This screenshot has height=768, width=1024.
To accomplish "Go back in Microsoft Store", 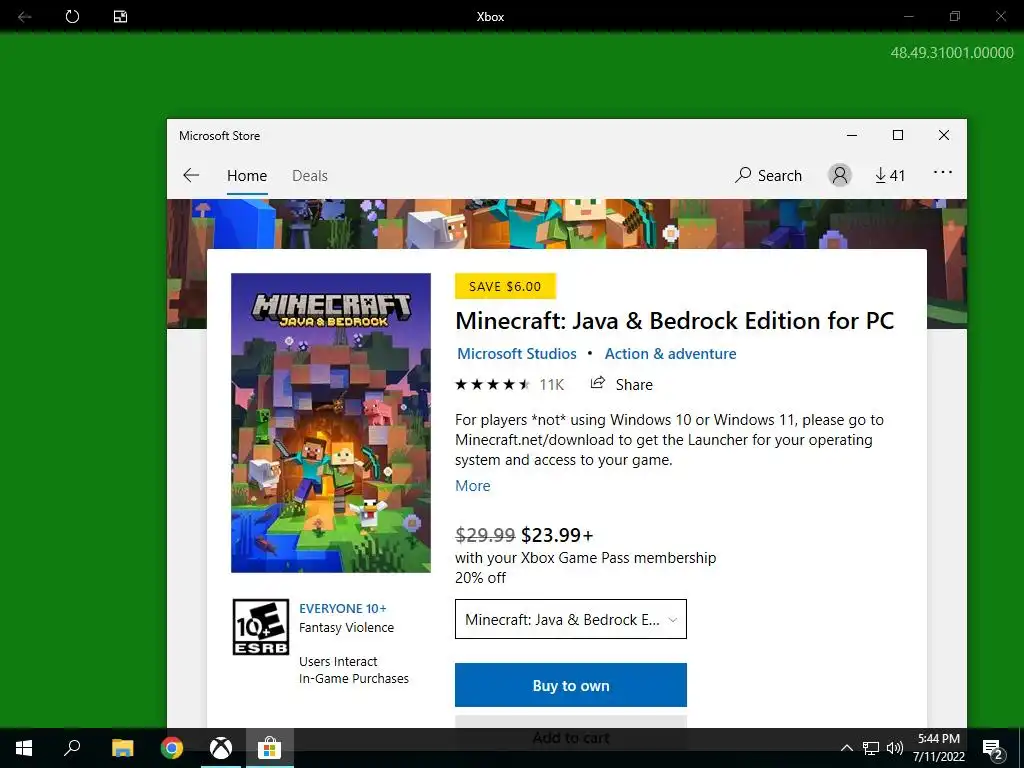I will pyautogui.click(x=191, y=175).
